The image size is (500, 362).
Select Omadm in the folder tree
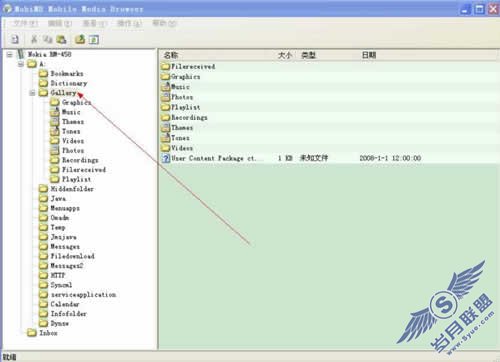click(60, 218)
